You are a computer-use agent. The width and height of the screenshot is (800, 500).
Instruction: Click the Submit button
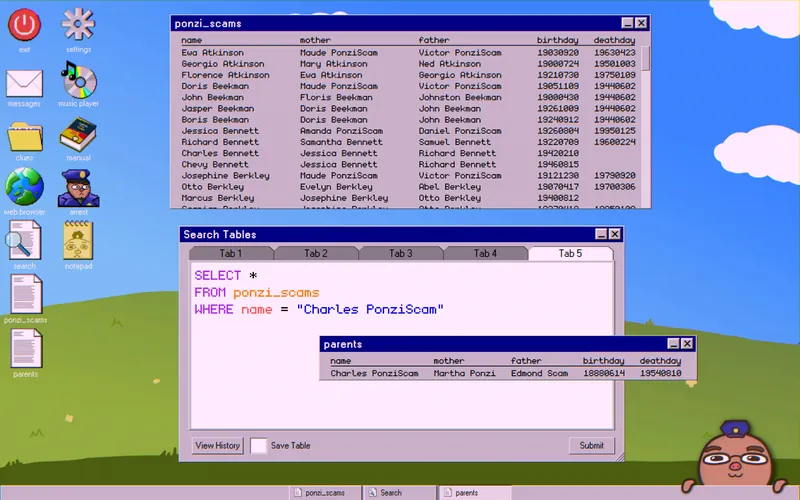coord(591,445)
